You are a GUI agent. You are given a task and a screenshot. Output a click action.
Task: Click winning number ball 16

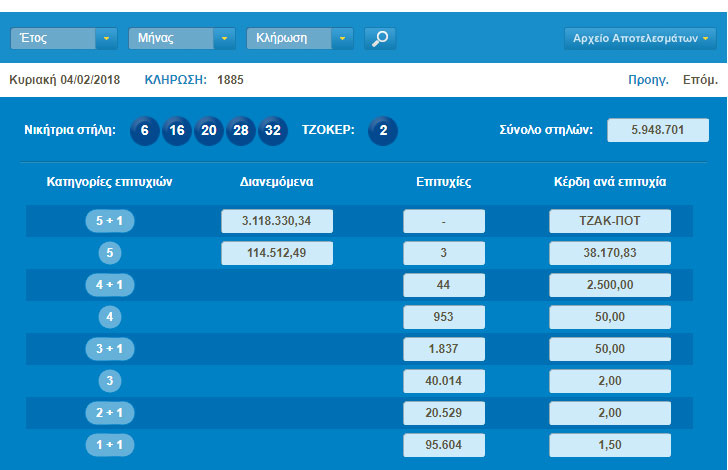tap(177, 130)
